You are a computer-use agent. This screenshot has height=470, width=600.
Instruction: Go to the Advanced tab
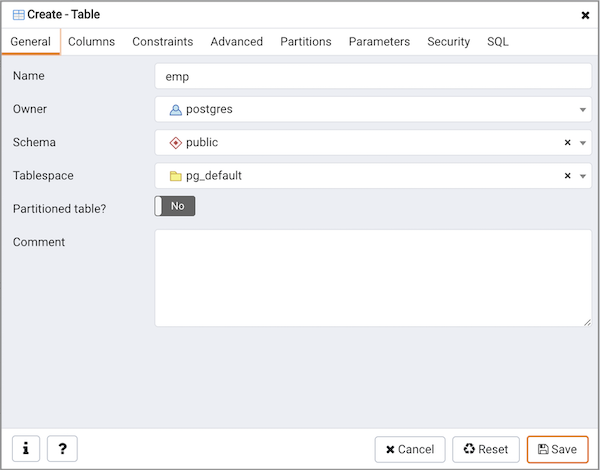point(236,41)
